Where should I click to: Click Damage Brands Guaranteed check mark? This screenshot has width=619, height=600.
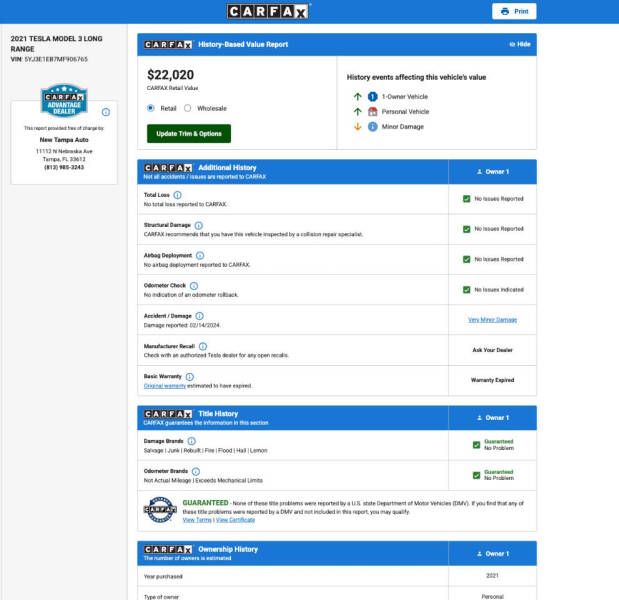click(476, 445)
